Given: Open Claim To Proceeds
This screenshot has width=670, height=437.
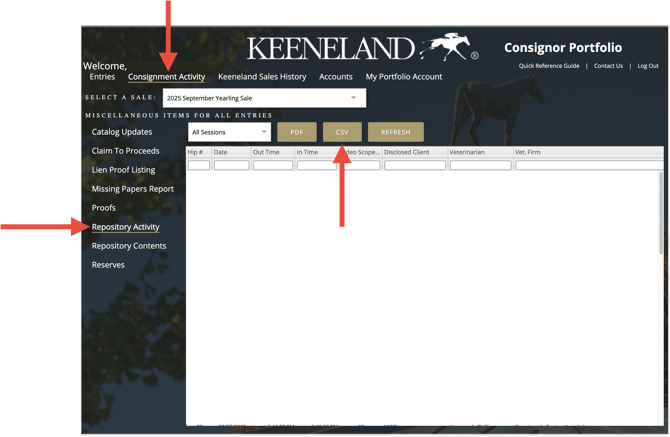Looking at the screenshot, I should click(x=125, y=151).
